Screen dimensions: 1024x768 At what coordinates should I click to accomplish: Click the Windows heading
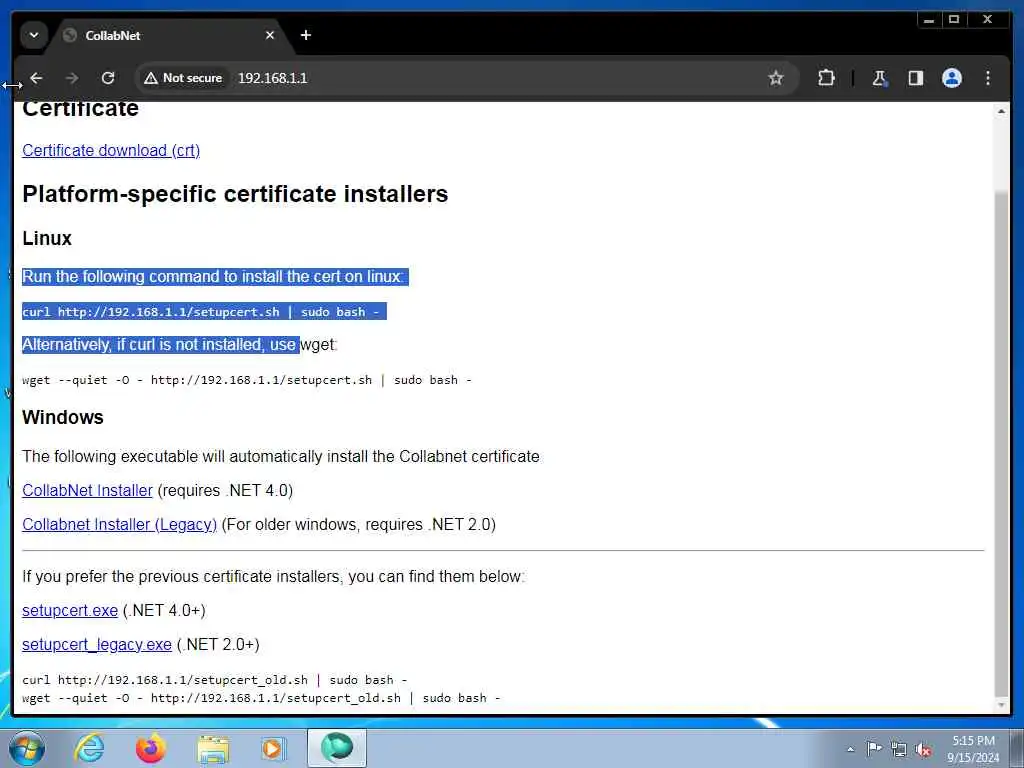[63, 417]
